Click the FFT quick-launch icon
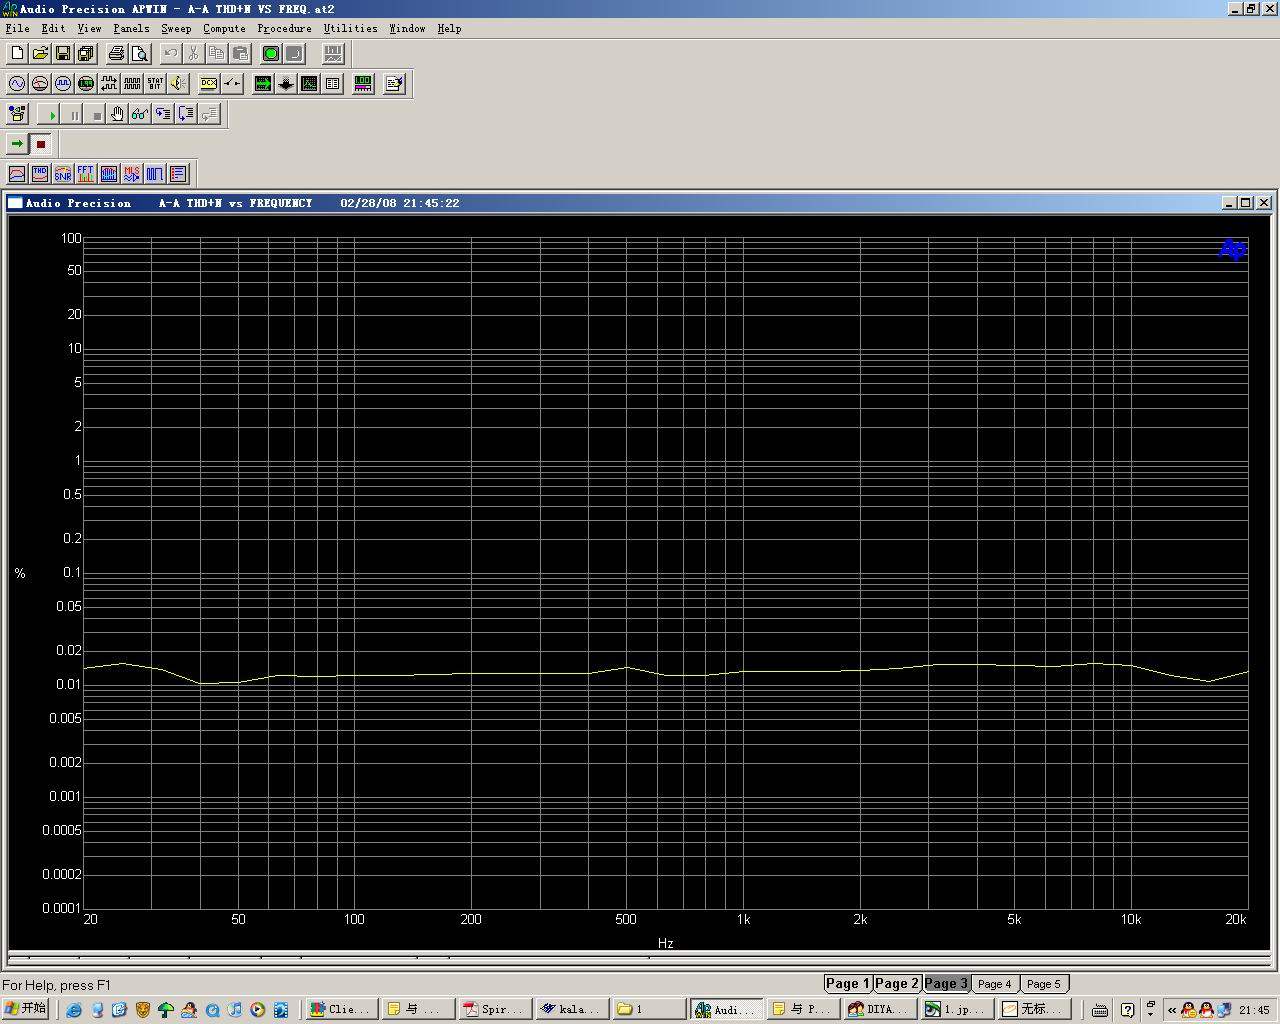The height and width of the screenshot is (1024, 1280). 85,174
